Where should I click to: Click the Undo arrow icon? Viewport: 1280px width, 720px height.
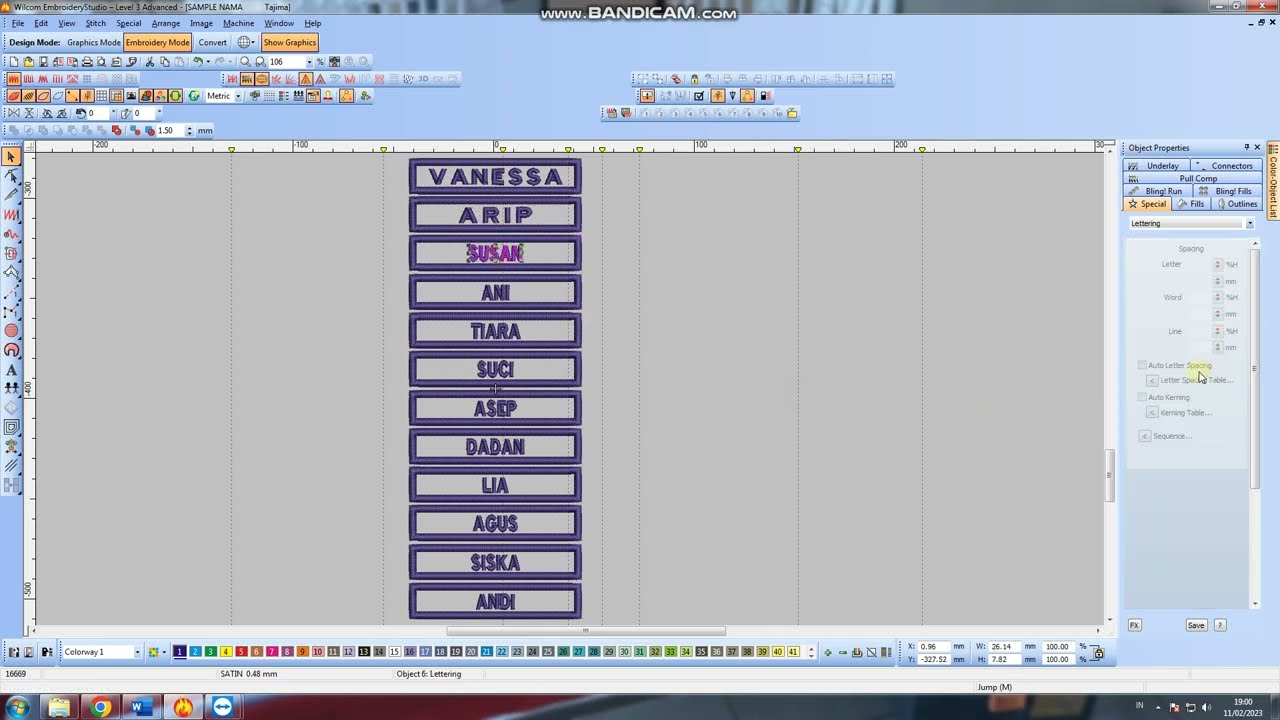point(198,62)
